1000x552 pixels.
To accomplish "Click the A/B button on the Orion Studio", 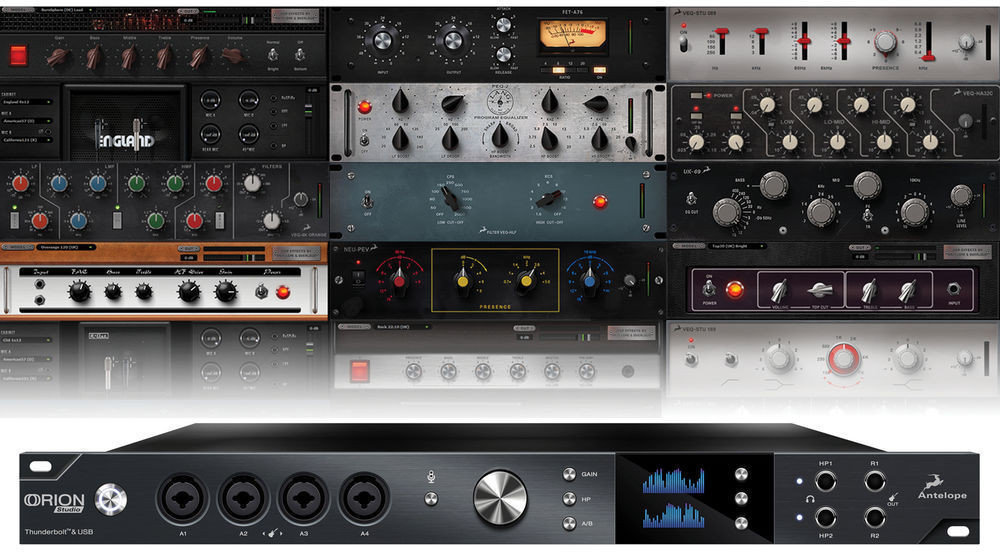I will pos(569,524).
